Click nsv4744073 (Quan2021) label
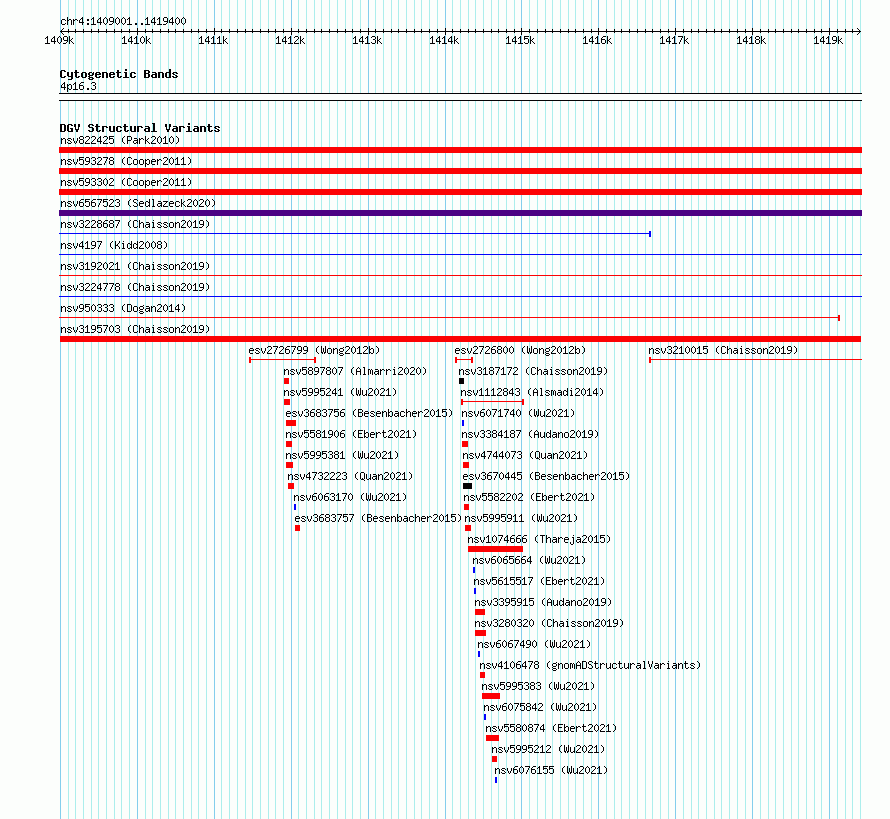 coord(525,455)
